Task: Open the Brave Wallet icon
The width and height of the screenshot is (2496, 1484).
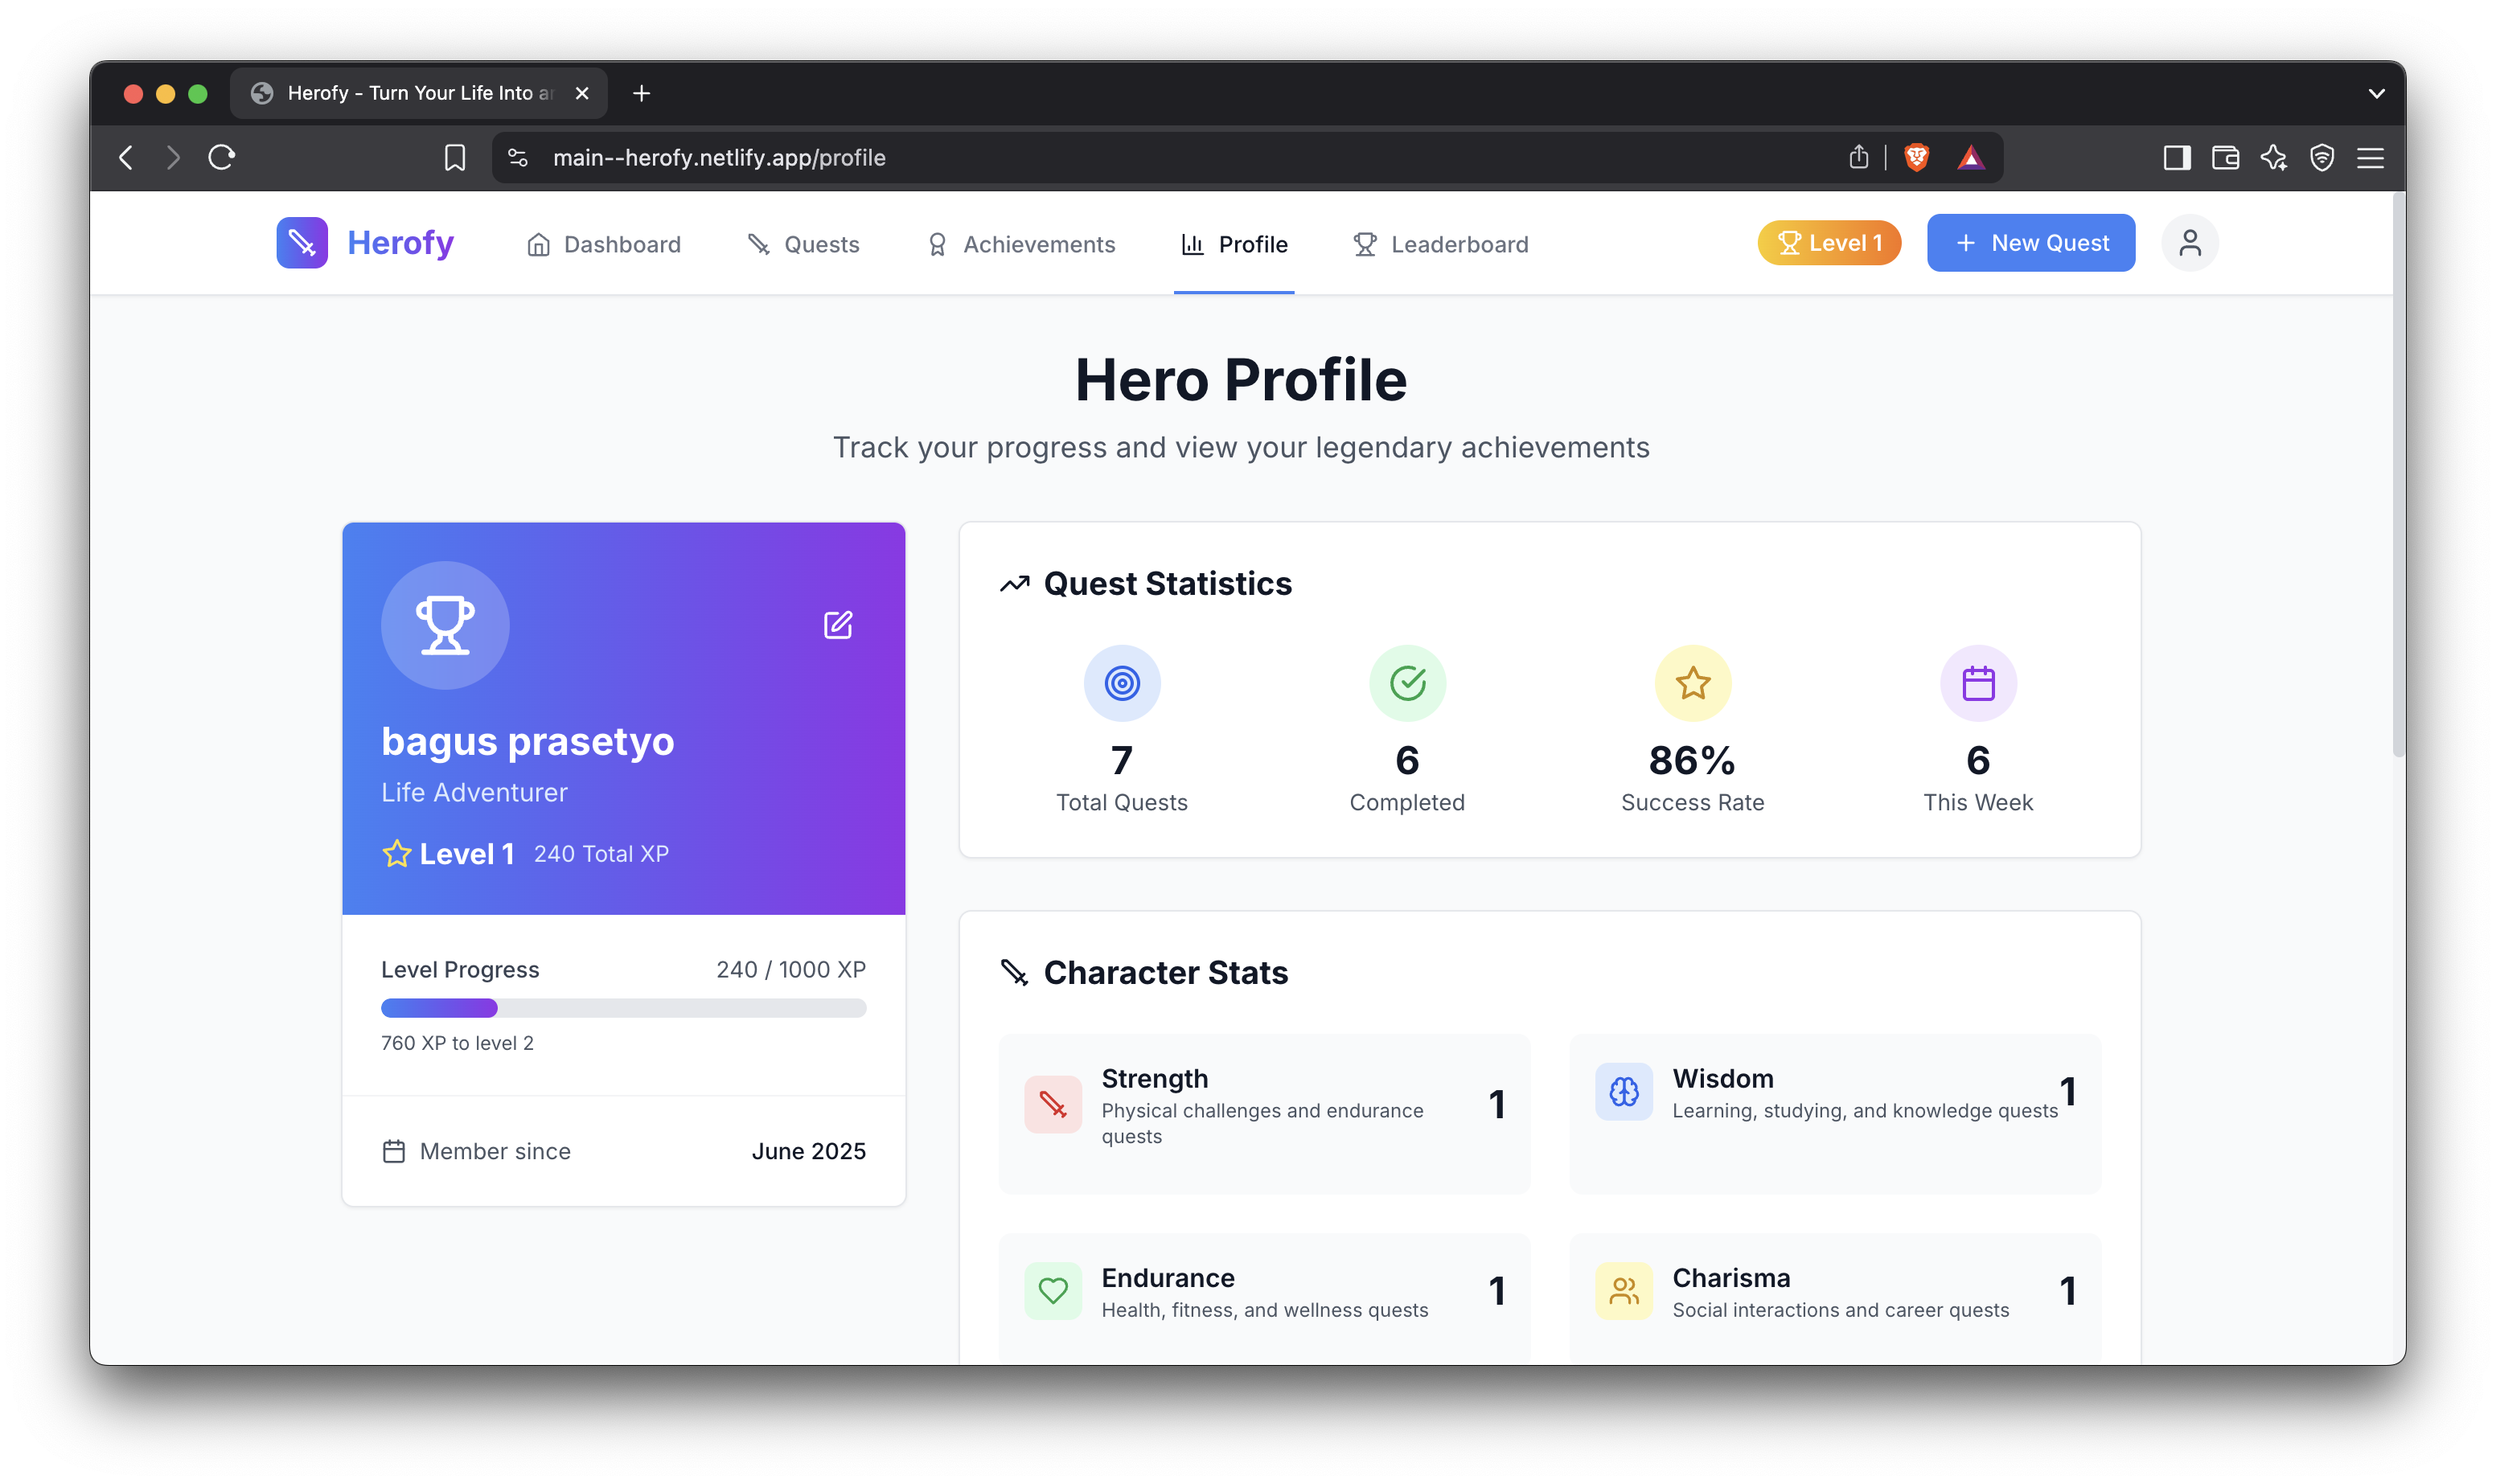Action: click(2225, 157)
